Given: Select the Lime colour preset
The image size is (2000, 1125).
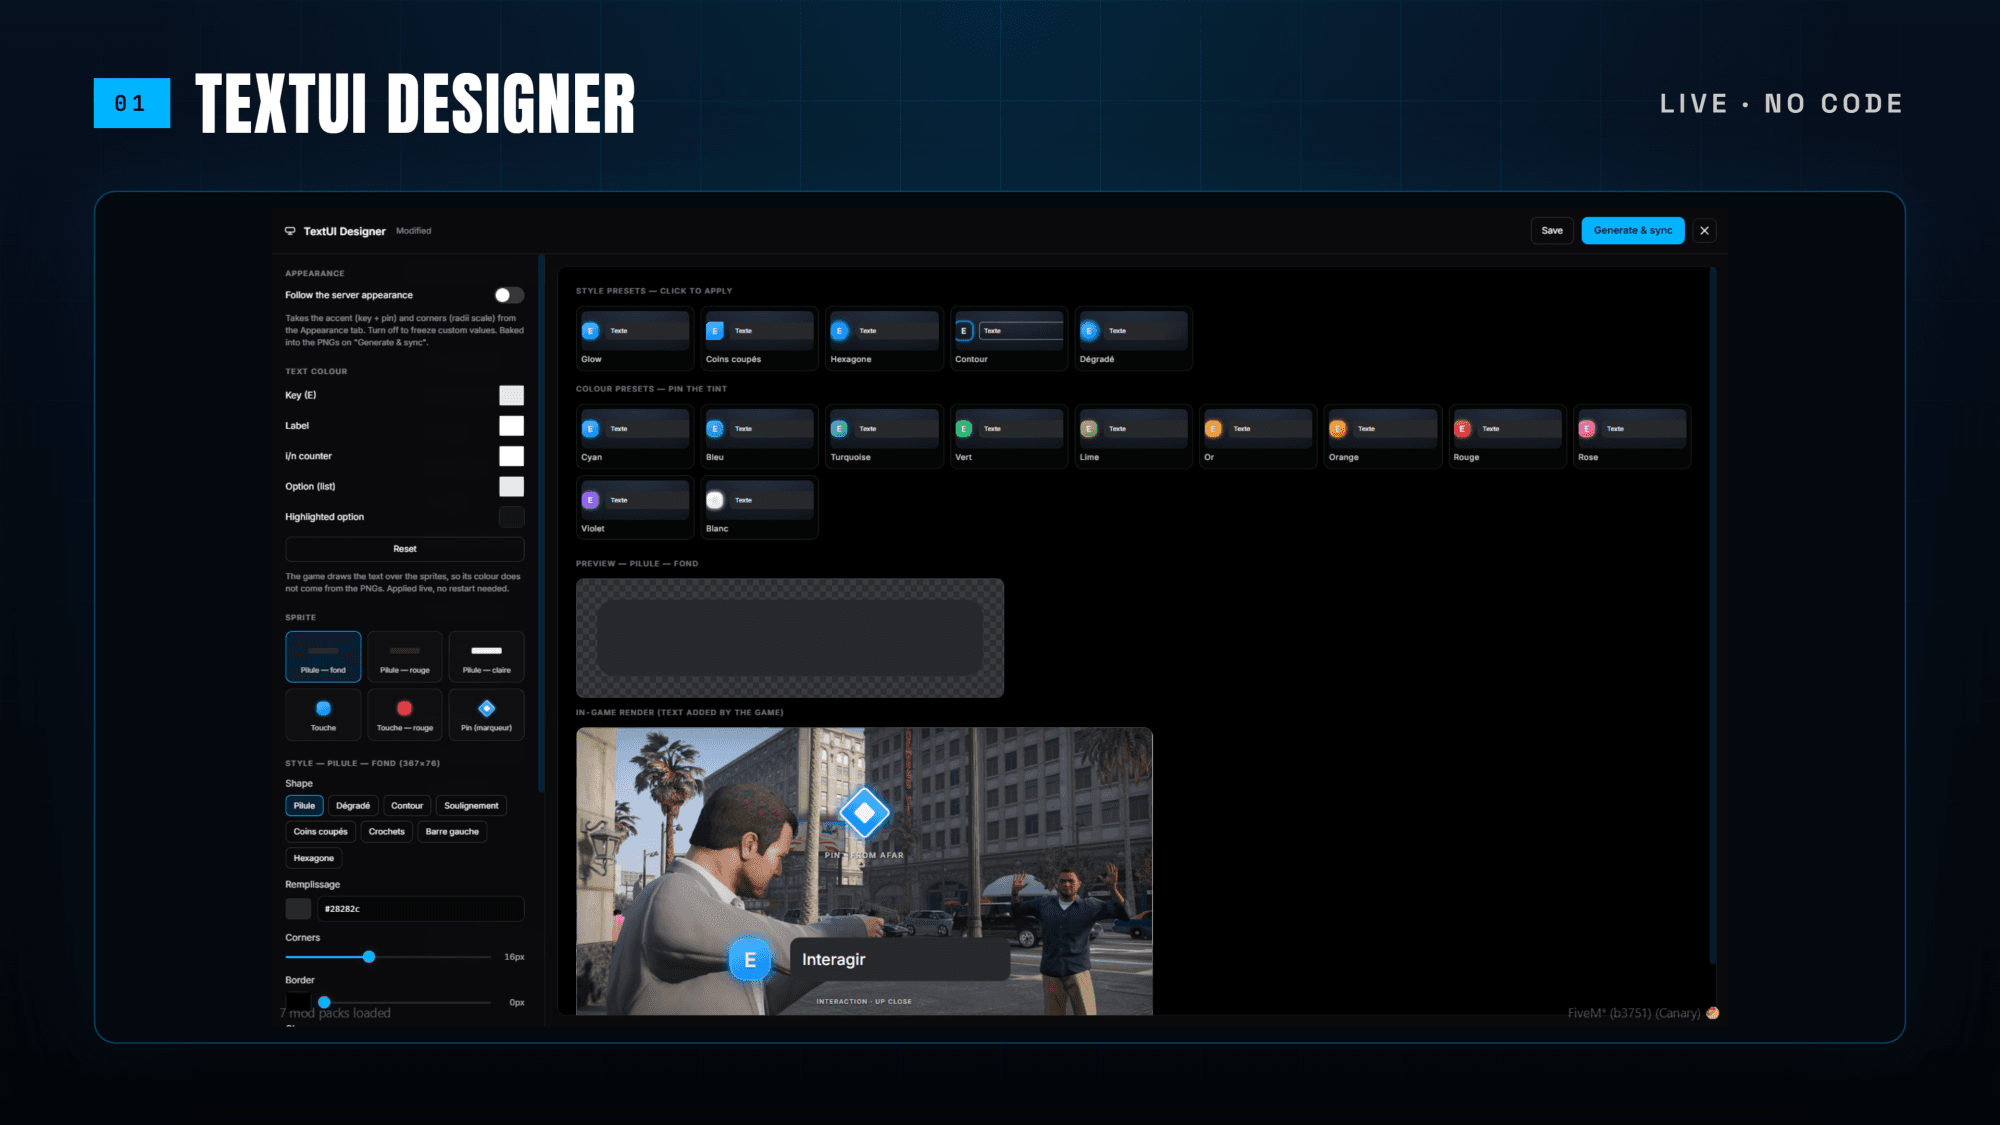Looking at the screenshot, I should tap(1133, 437).
